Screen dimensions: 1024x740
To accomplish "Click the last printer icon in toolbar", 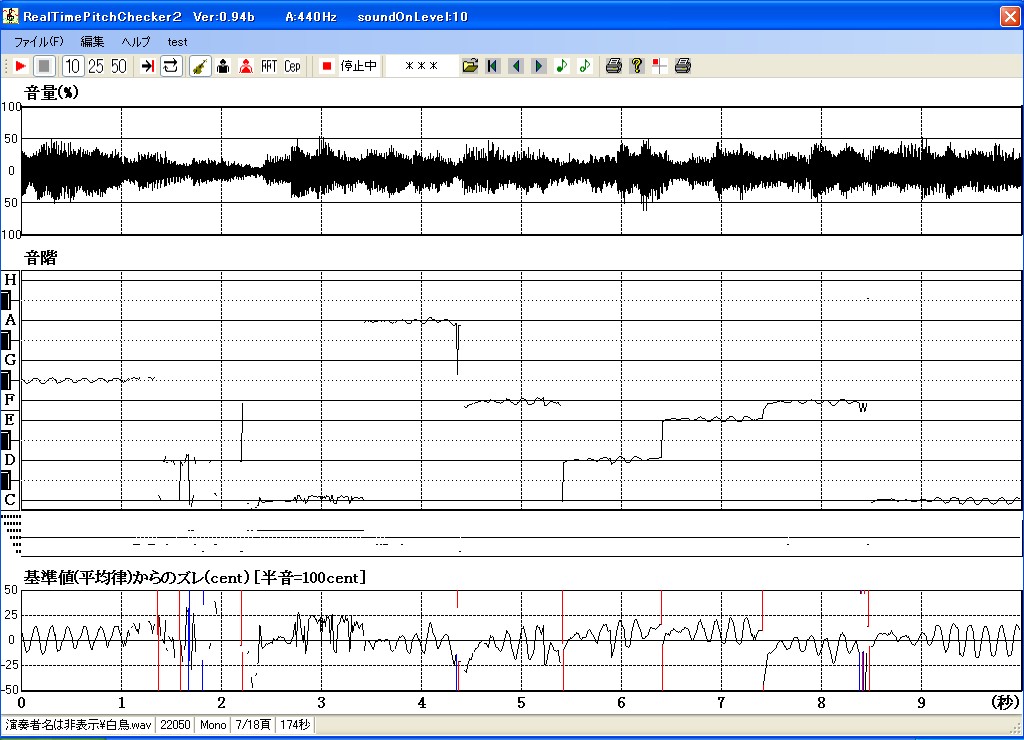I will click(682, 66).
